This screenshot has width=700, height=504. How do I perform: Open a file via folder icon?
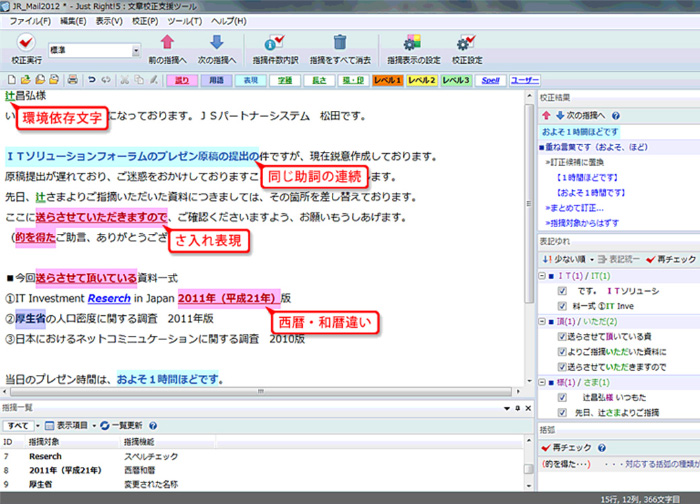pos(25,80)
